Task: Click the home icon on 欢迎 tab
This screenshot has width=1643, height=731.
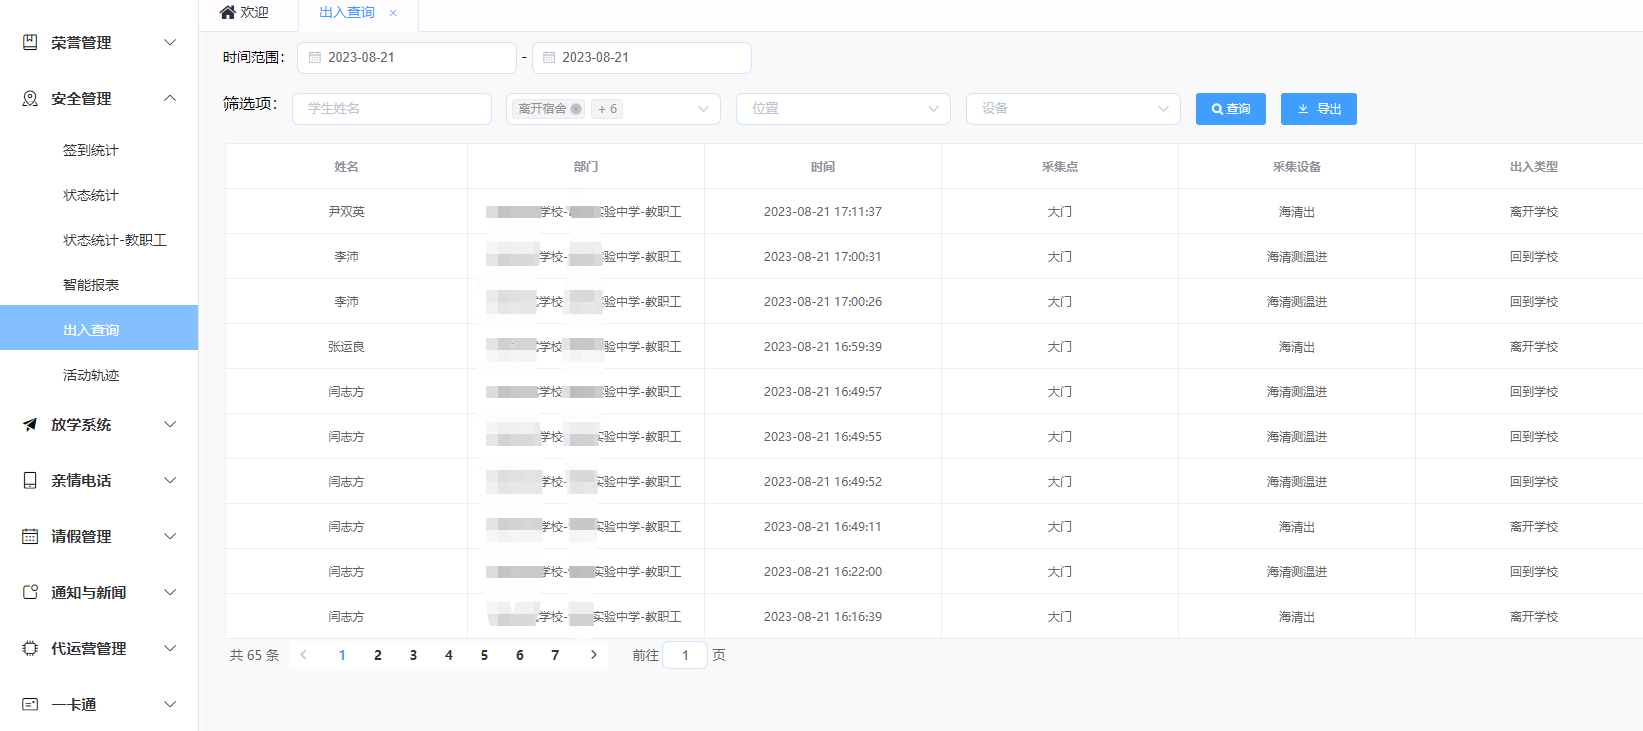Action: (x=227, y=12)
